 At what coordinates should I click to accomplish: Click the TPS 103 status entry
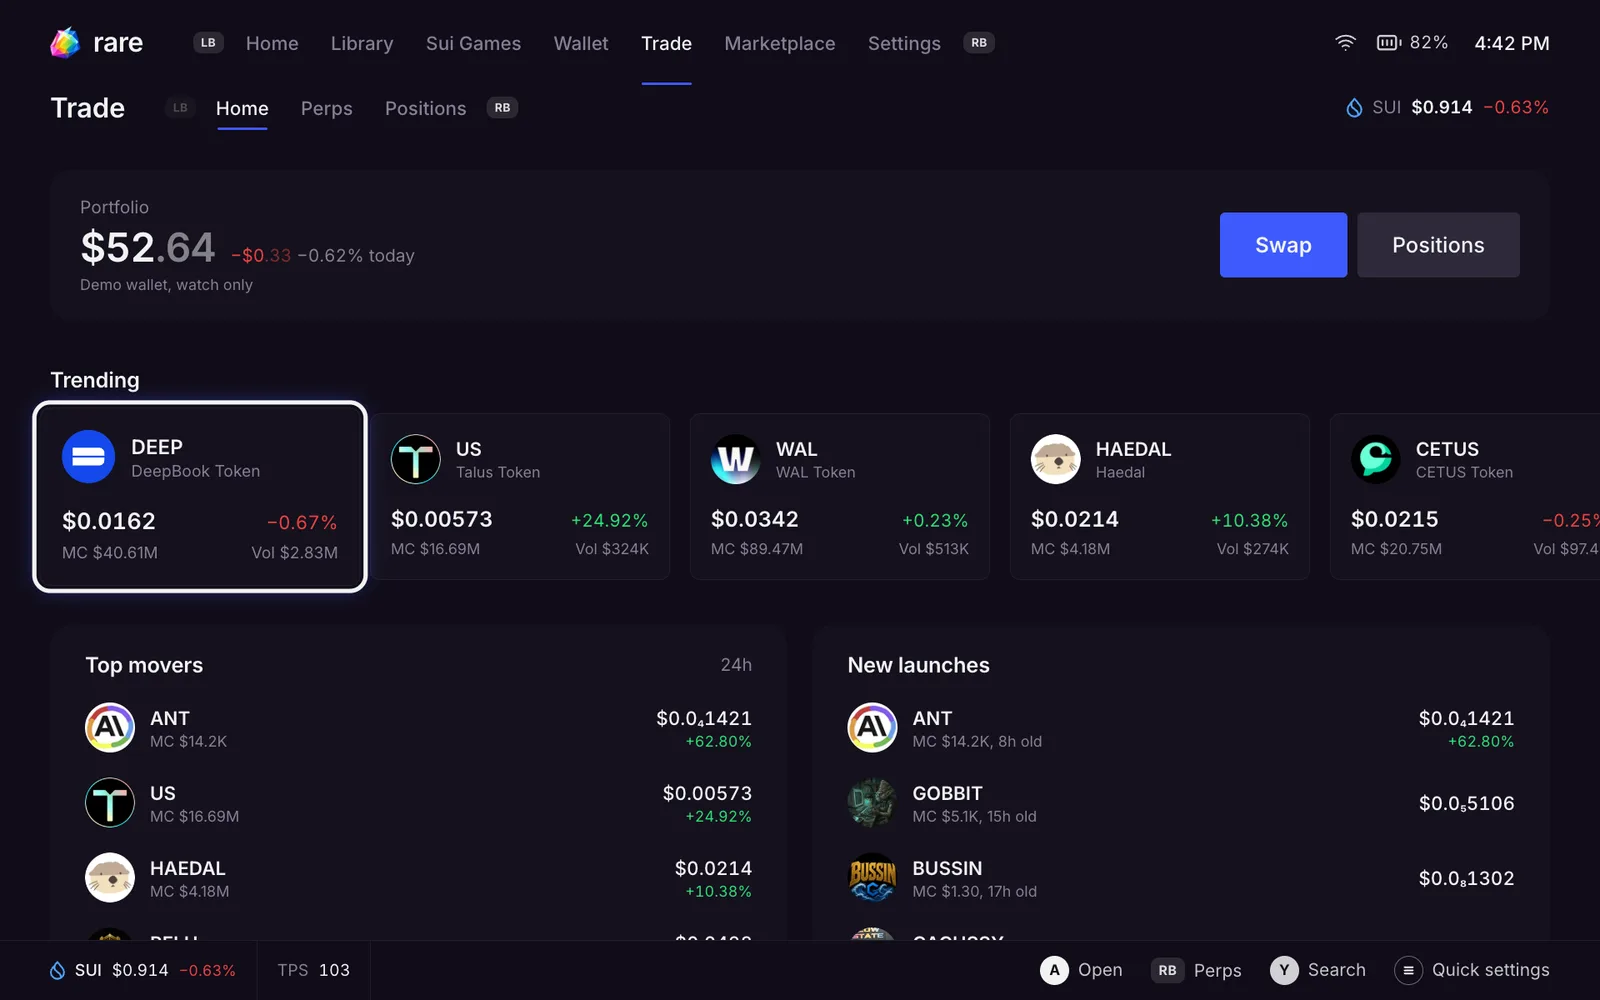pos(313,970)
